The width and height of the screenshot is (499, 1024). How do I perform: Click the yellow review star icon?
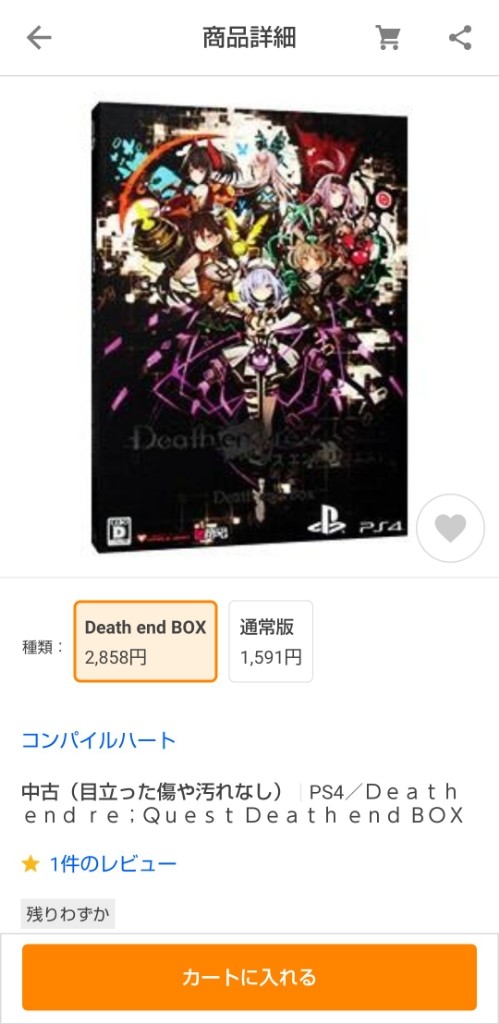coord(30,865)
